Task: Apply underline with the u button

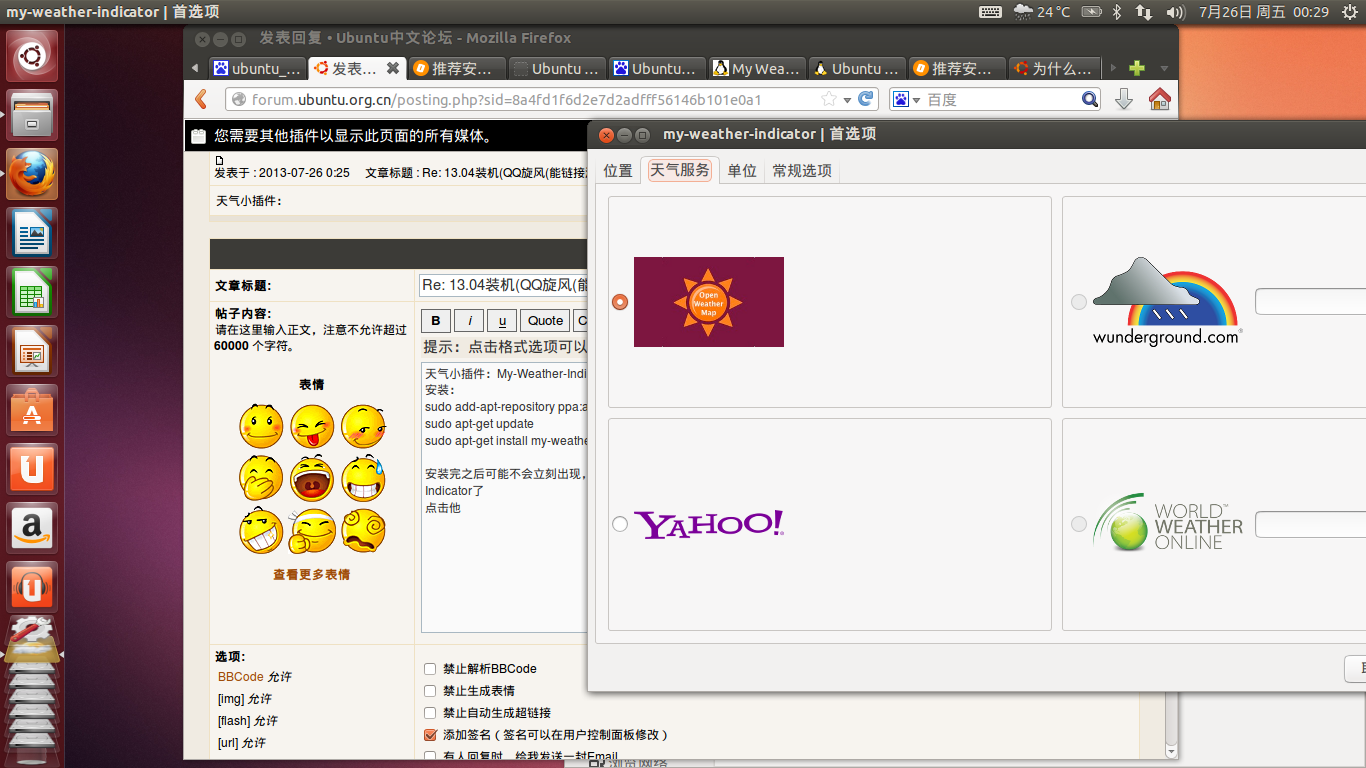Action: point(502,320)
